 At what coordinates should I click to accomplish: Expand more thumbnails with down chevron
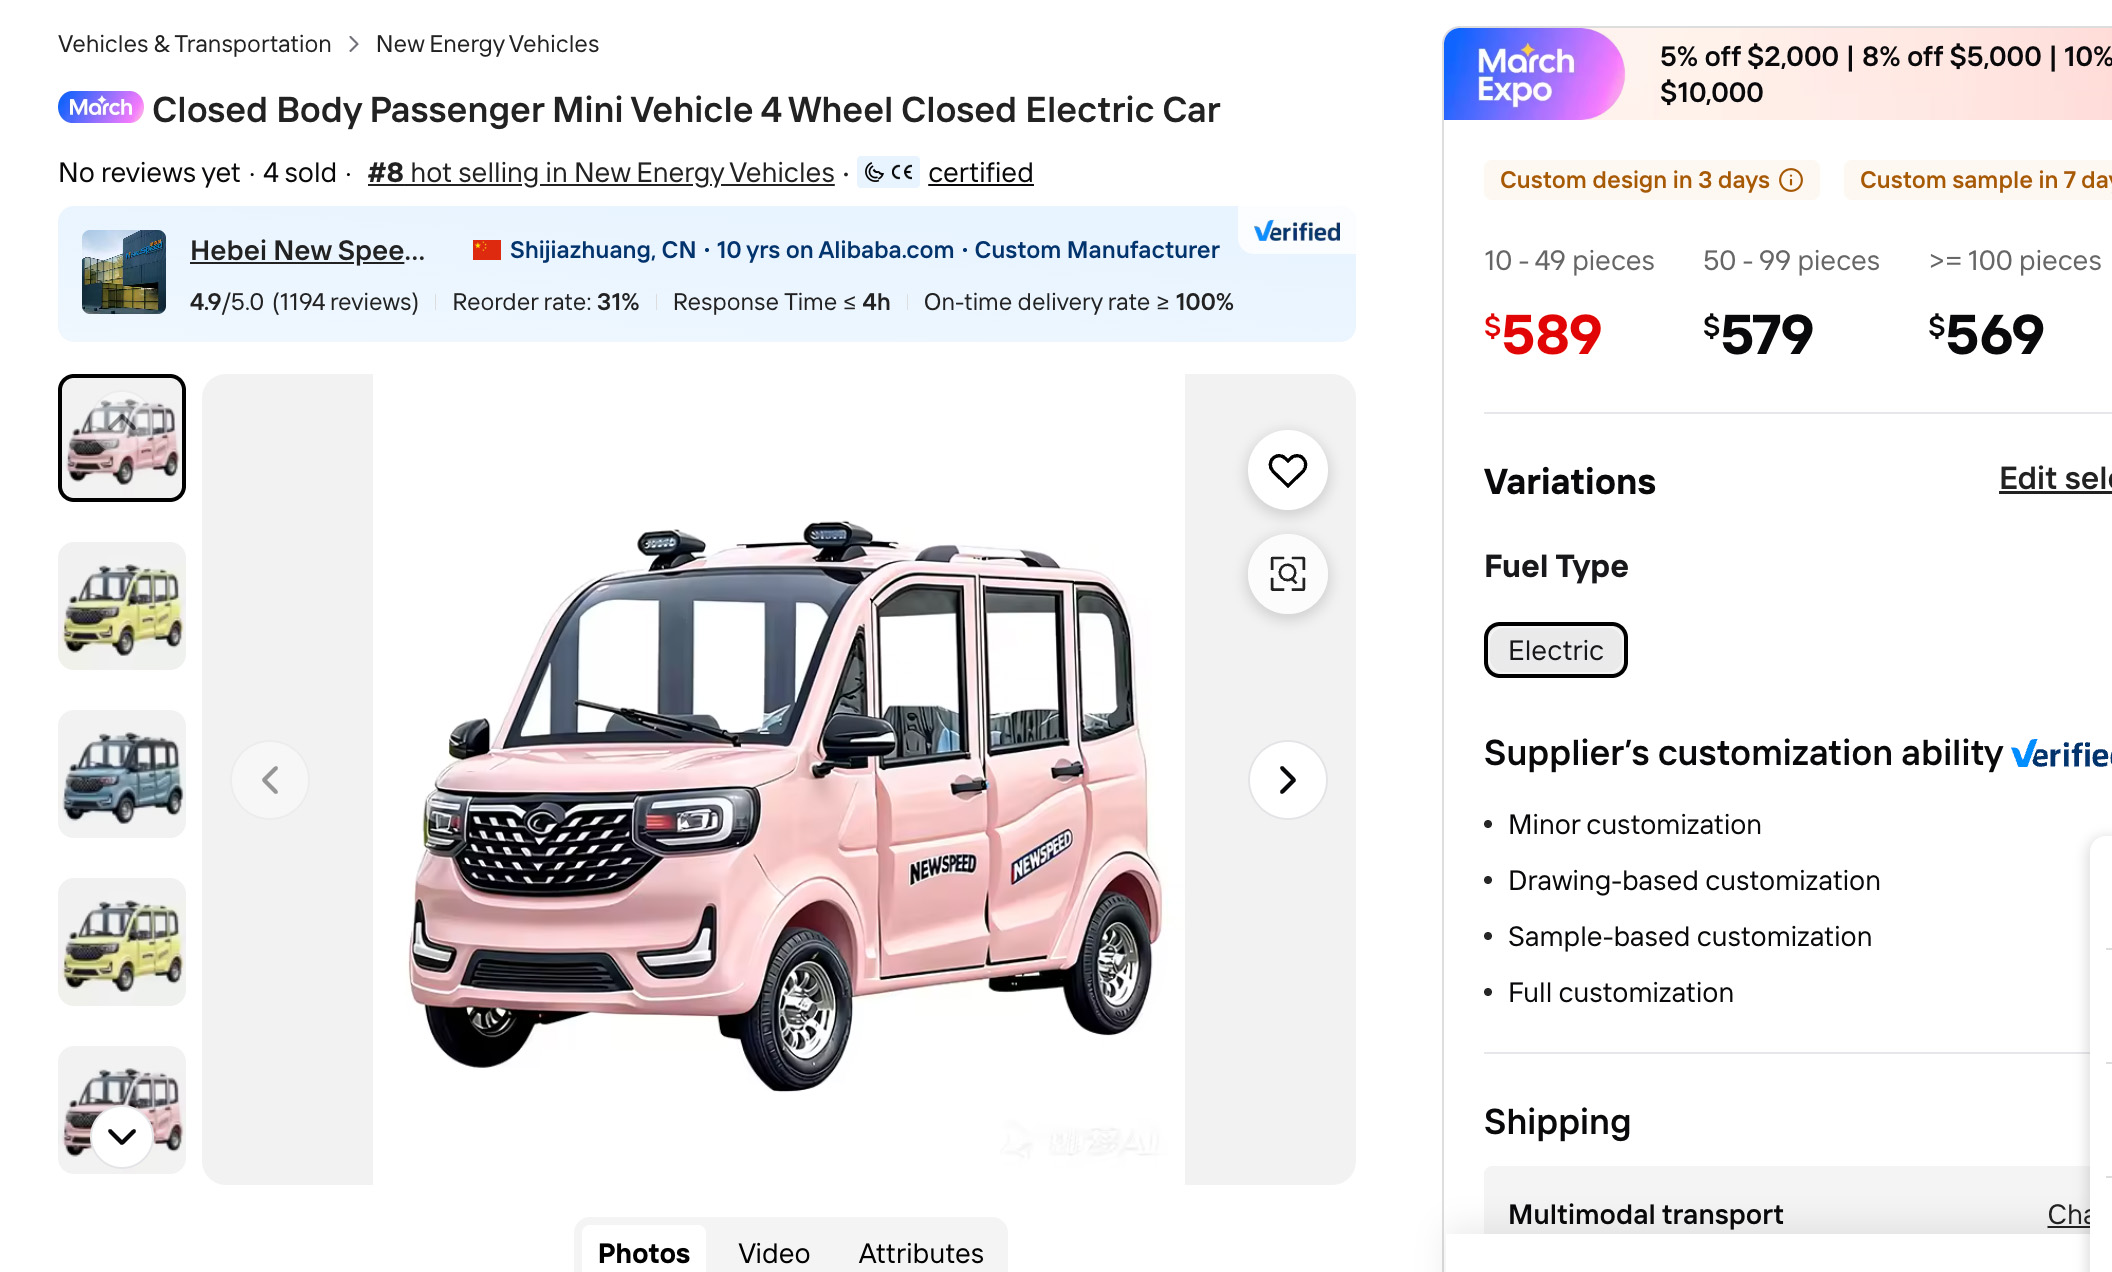[122, 1136]
